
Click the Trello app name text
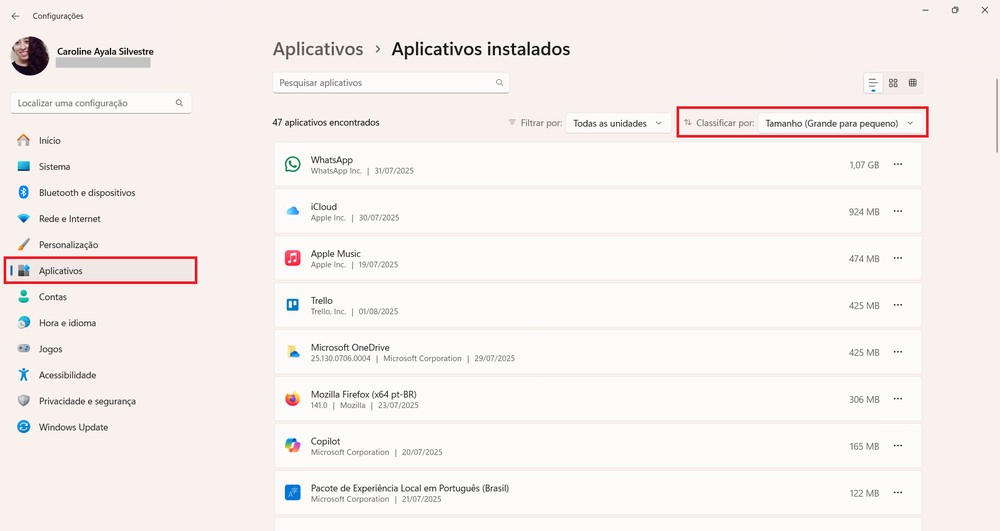pos(321,300)
